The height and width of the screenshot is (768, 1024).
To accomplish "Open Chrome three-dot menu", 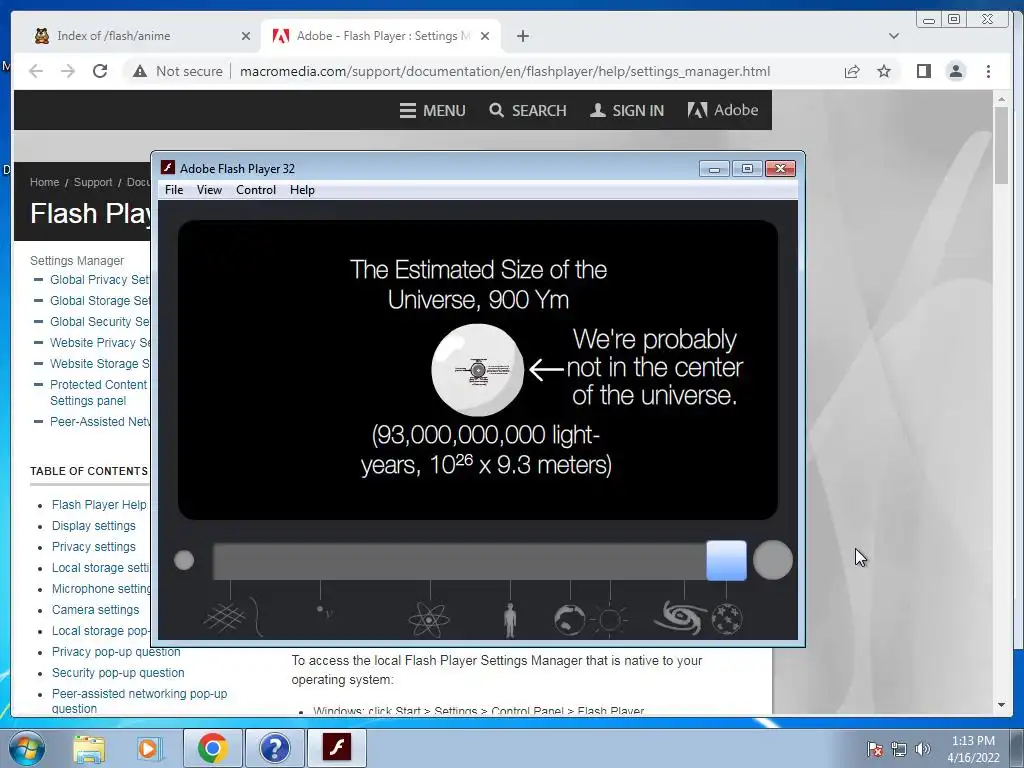I will [988, 71].
